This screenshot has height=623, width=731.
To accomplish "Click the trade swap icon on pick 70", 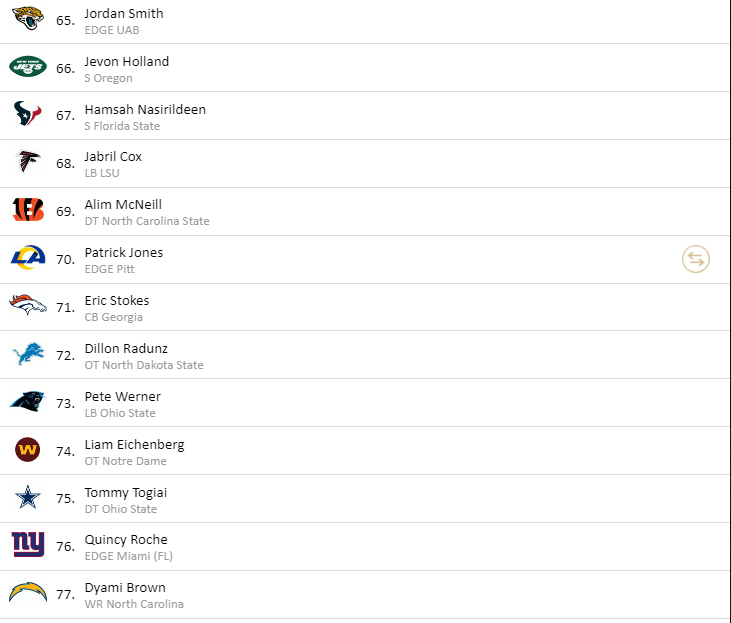I will [696, 259].
